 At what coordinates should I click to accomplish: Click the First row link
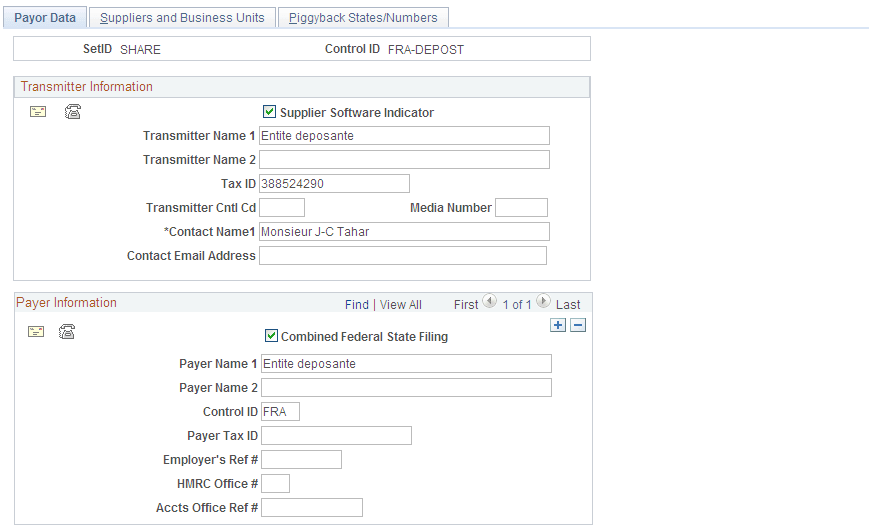click(x=466, y=305)
